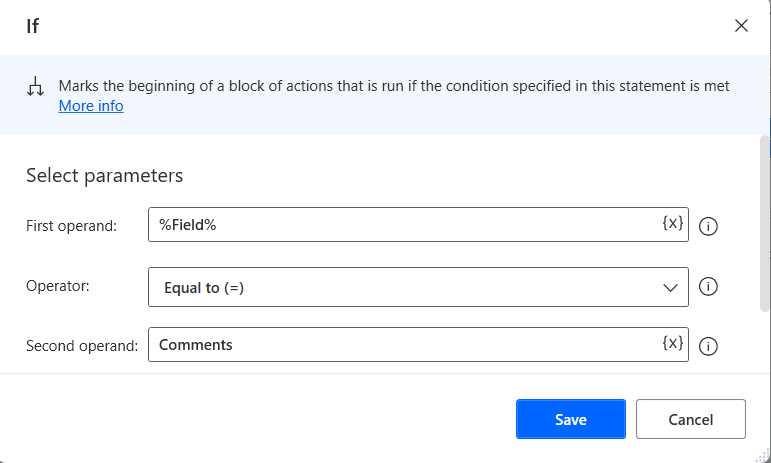The width and height of the screenshot is (771, 463).
Task: Click the "Second operand:" label
Action: pos(82,346)
